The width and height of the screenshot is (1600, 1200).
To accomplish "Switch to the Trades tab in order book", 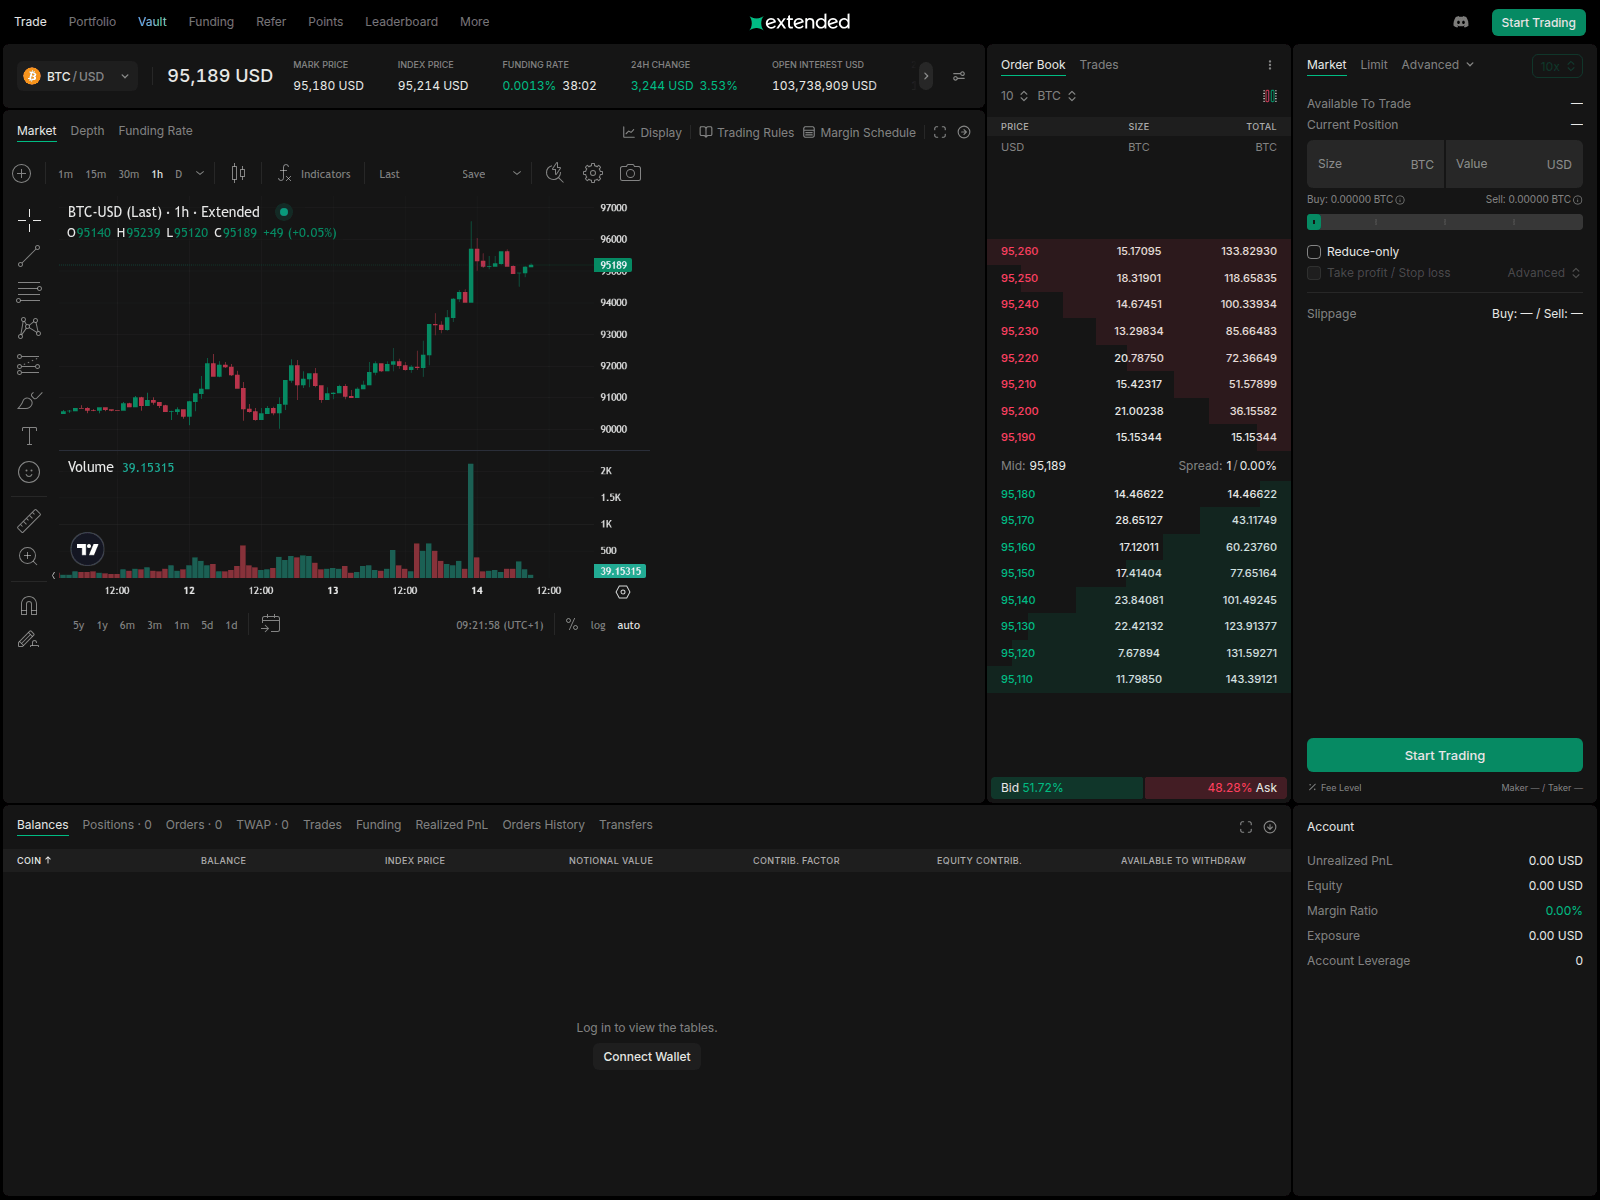I will click(x=1099, y=65).
